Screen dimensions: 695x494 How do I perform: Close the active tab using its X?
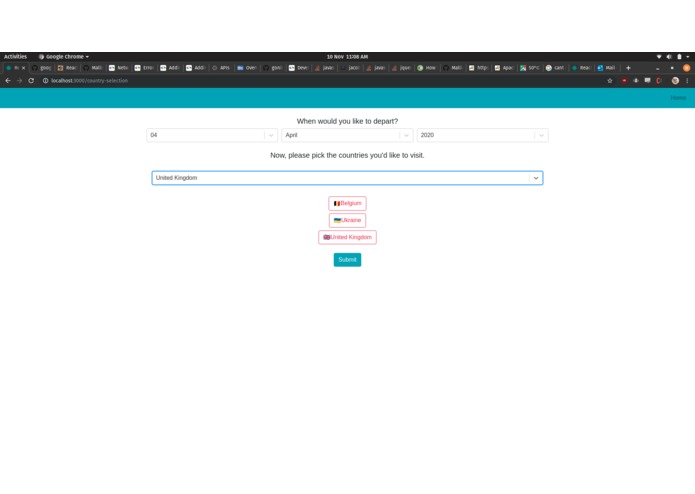[23, 68]
